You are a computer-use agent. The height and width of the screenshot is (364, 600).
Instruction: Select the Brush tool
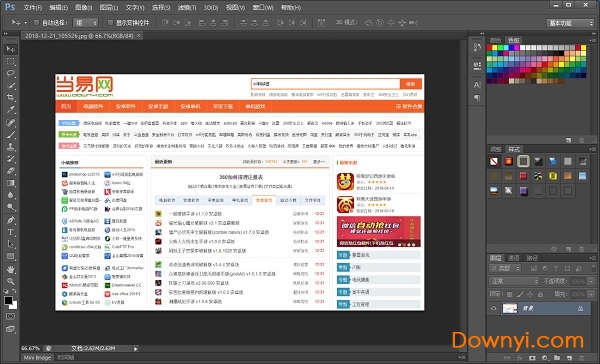click(x=10, y=135)
